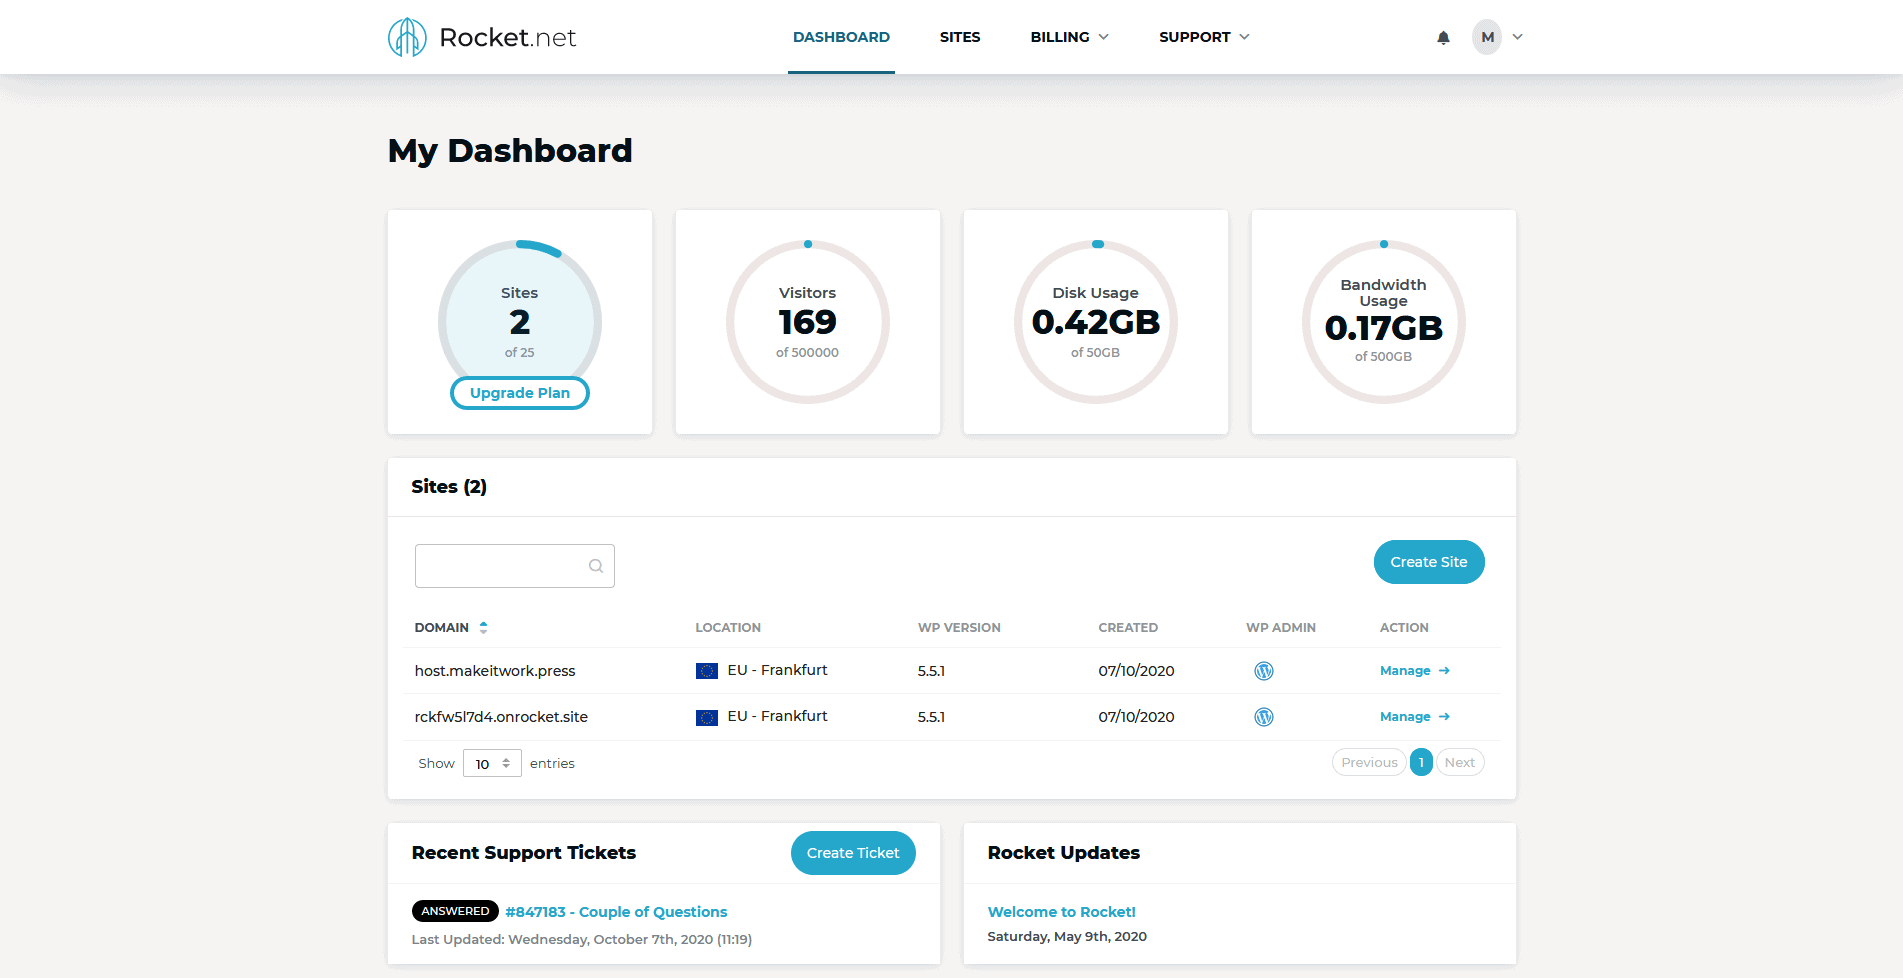Click the EU flag beside host.makeitwork.press
This screenshot has height=978, width=1903.
[x=706, y=670]
